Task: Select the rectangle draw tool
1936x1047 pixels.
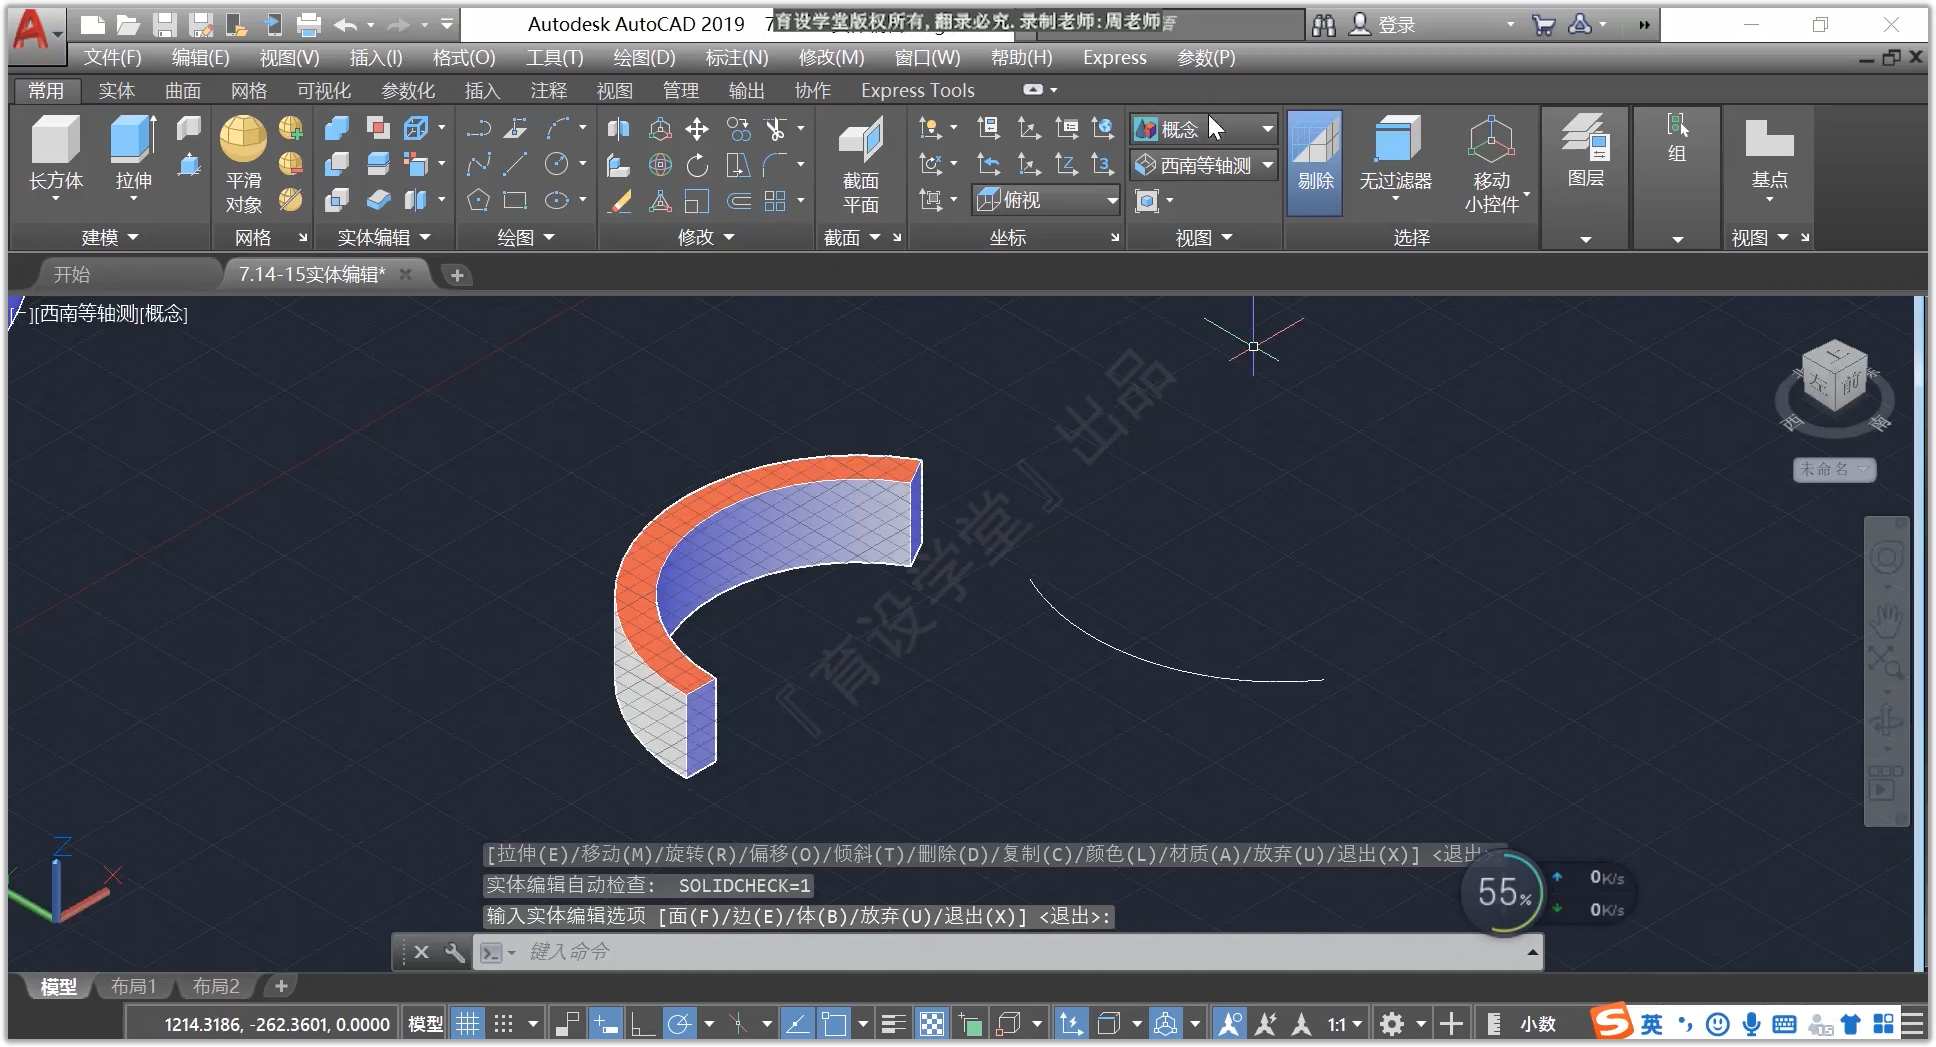Action: click(516, 200)
